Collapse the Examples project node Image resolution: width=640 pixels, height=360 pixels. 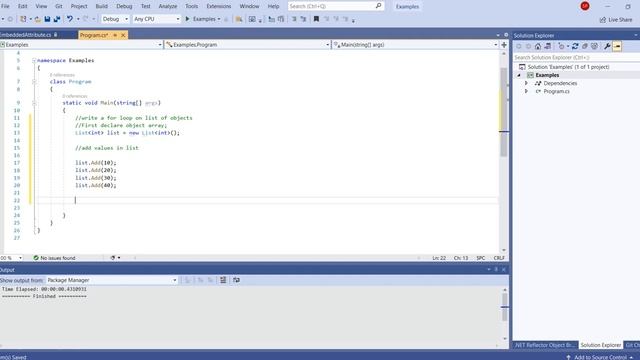tap(519, 76)
